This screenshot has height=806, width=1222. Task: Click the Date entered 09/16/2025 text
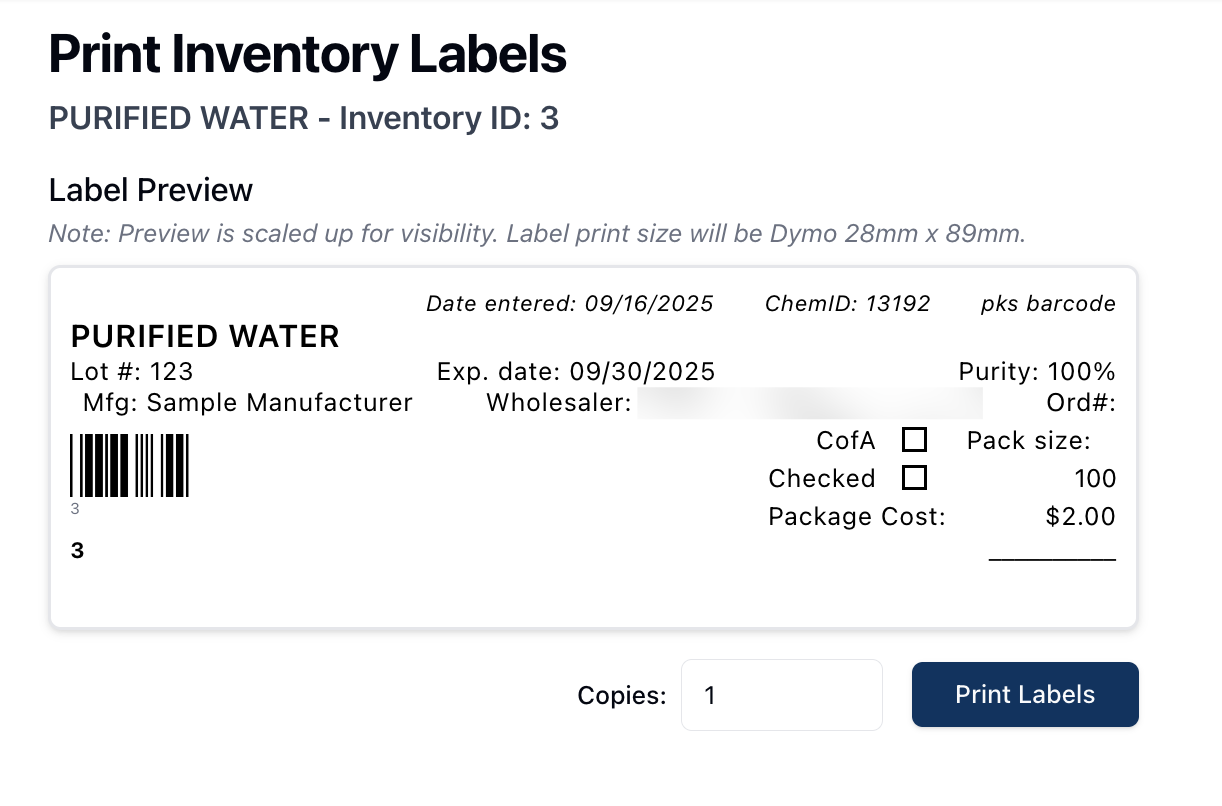point(569,304)
